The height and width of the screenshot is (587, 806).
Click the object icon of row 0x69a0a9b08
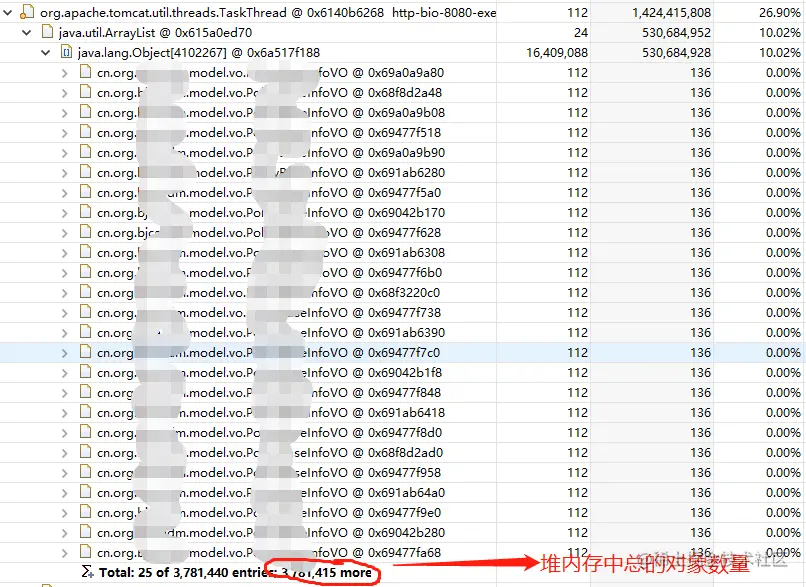click(x=85, y=112)
